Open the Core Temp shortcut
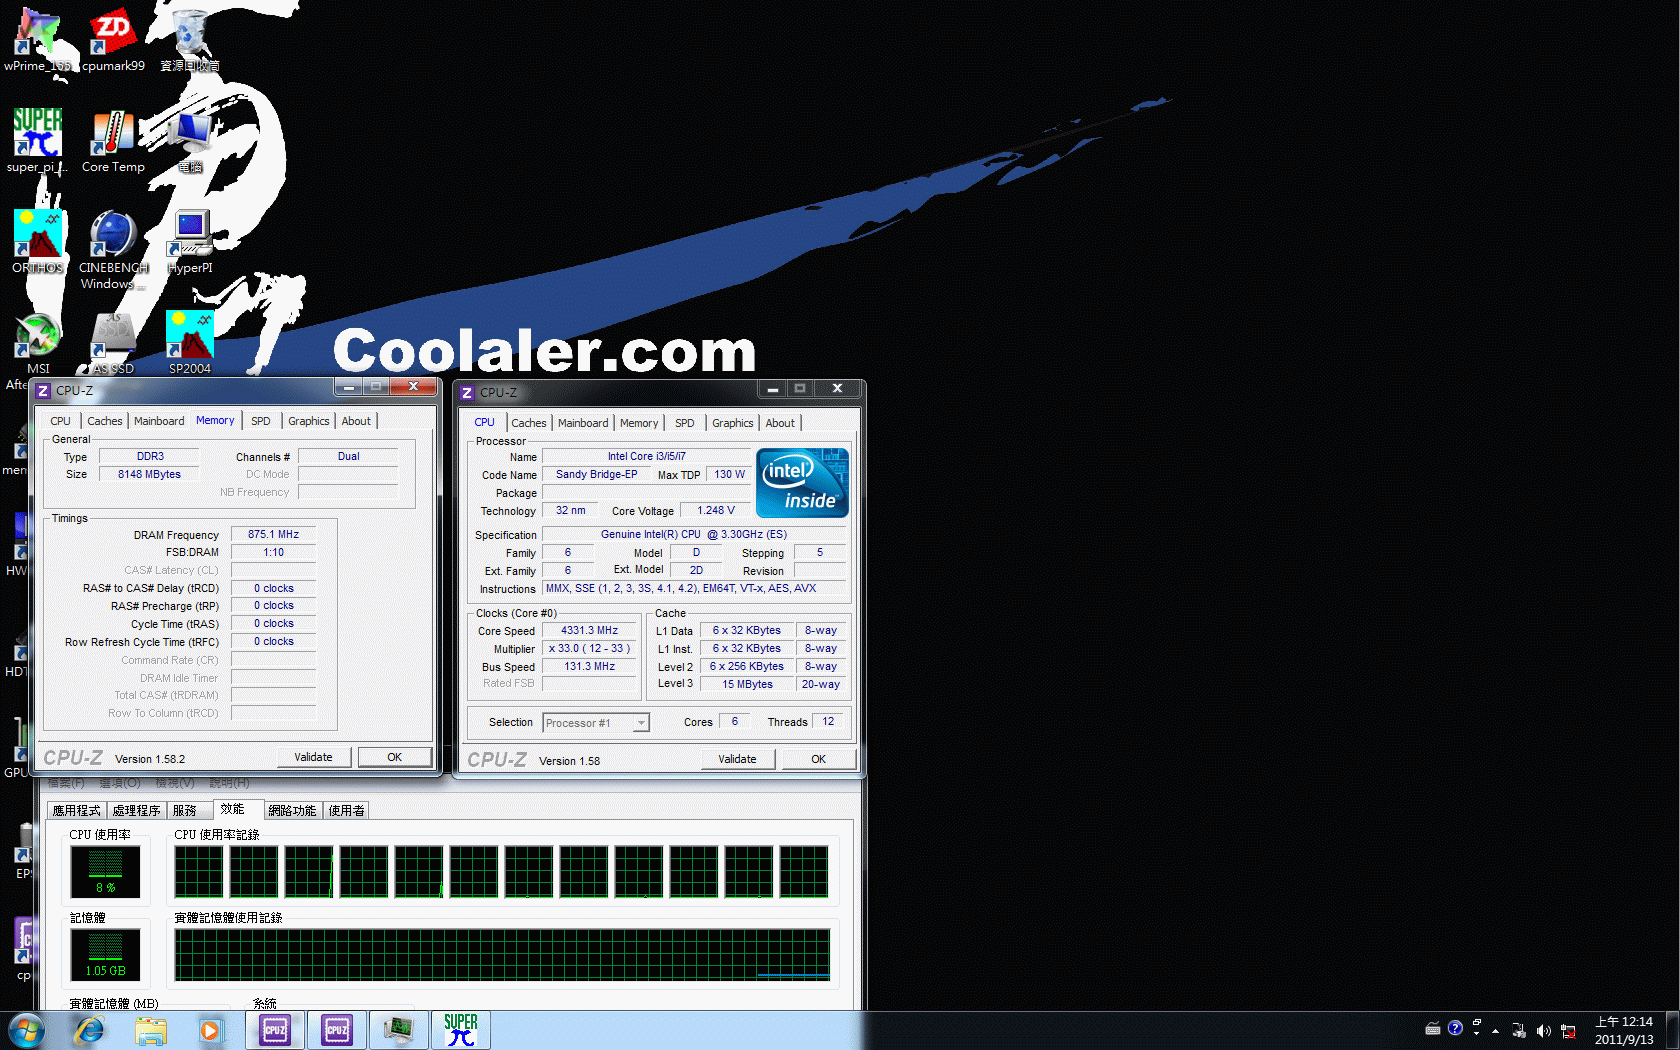Screen dimensions: 1680x1050 pyautogui.click(x=113, y=141)
